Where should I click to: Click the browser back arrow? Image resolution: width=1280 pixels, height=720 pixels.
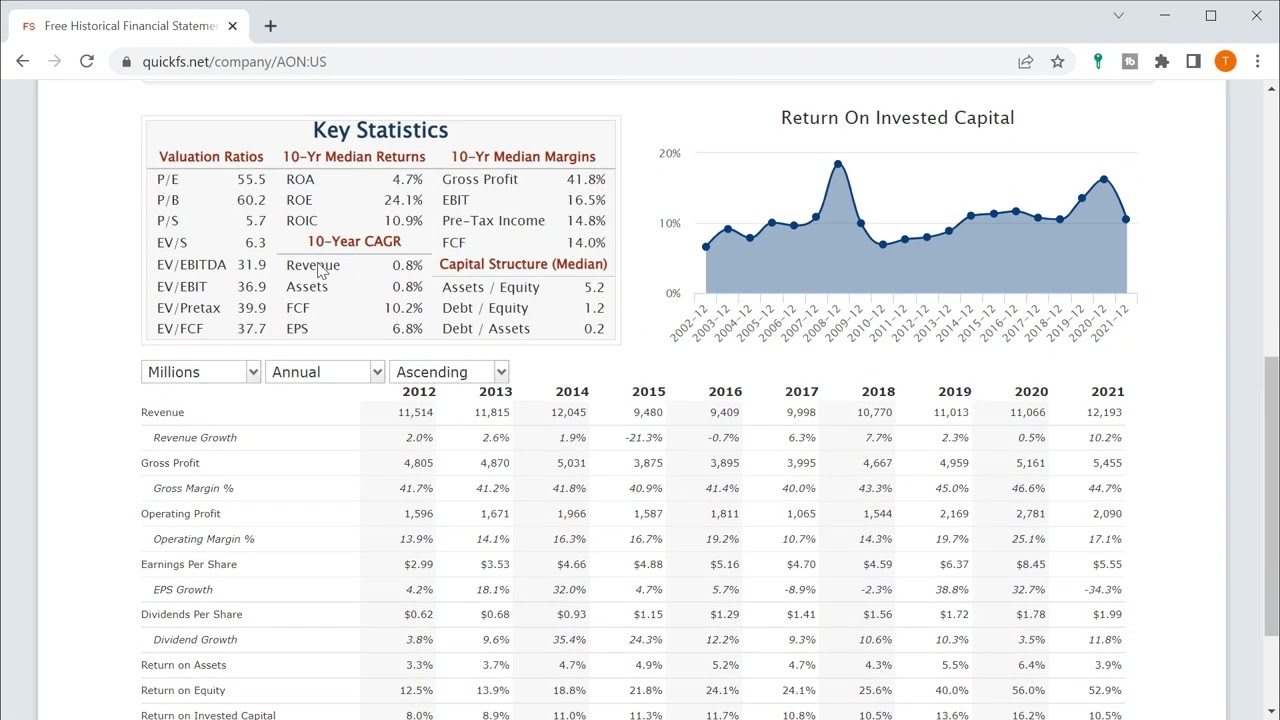22,61
